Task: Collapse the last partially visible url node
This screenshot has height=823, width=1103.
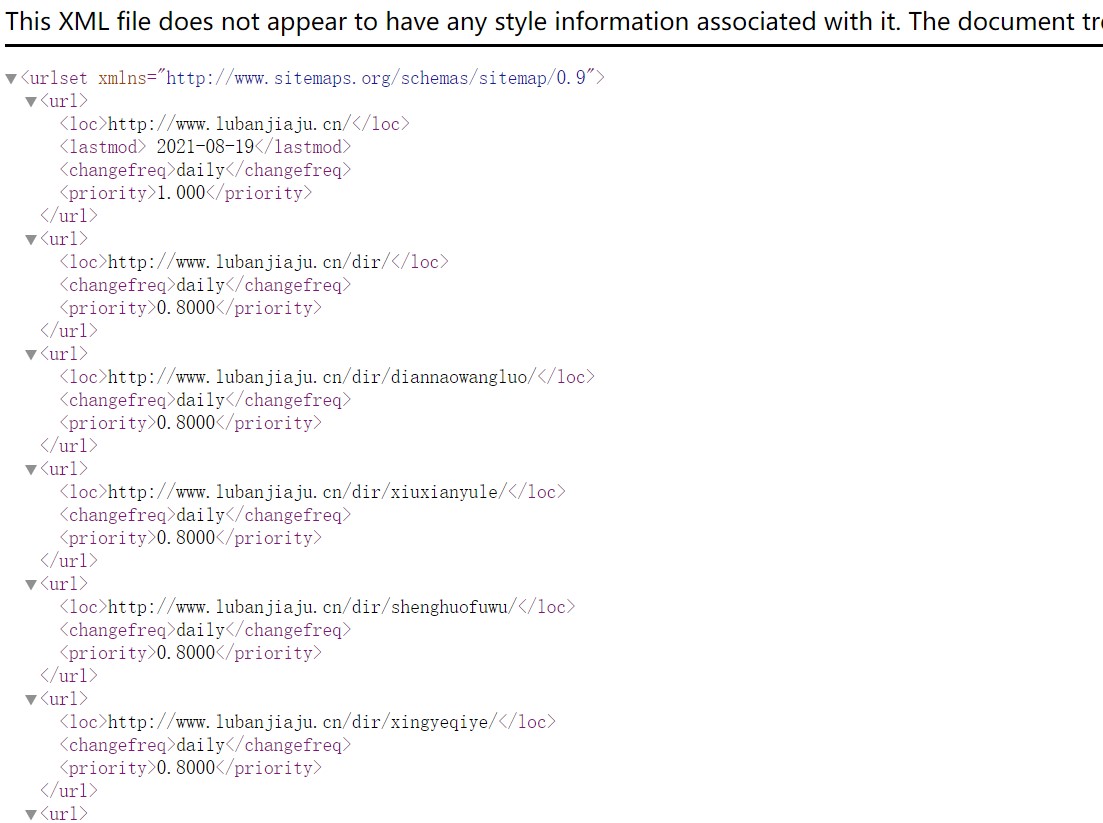Action: [31, 814]
